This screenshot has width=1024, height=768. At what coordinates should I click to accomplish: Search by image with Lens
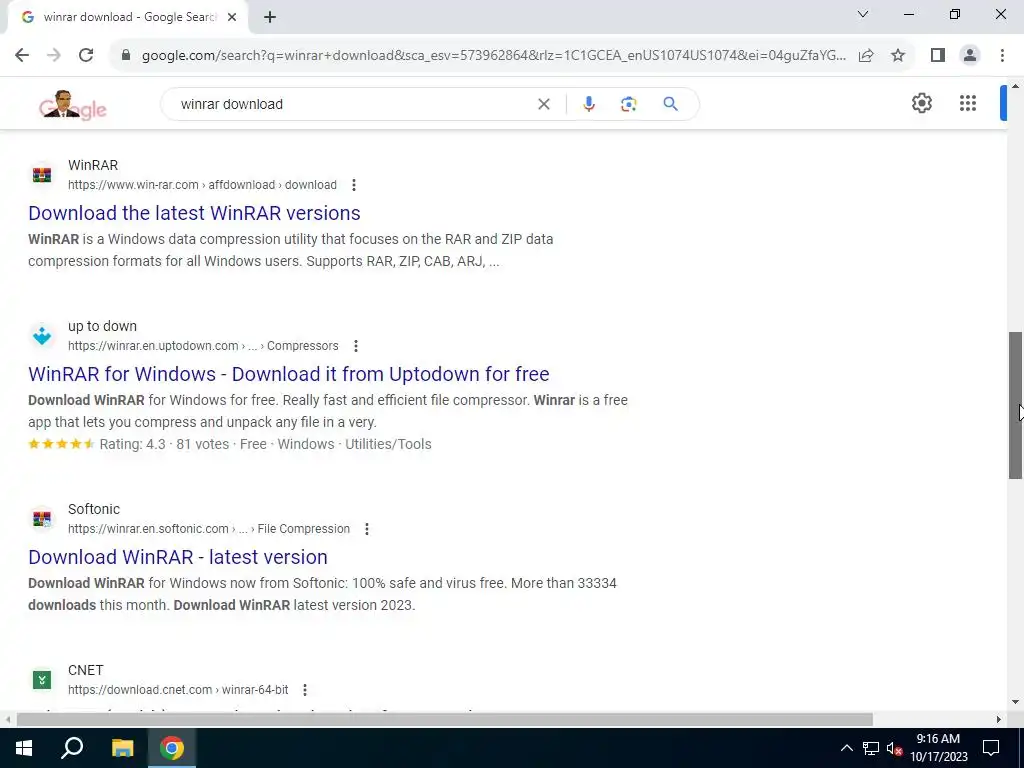[628, 104]
